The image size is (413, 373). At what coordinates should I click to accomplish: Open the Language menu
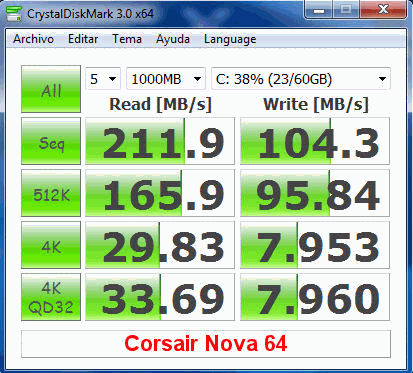230,39
